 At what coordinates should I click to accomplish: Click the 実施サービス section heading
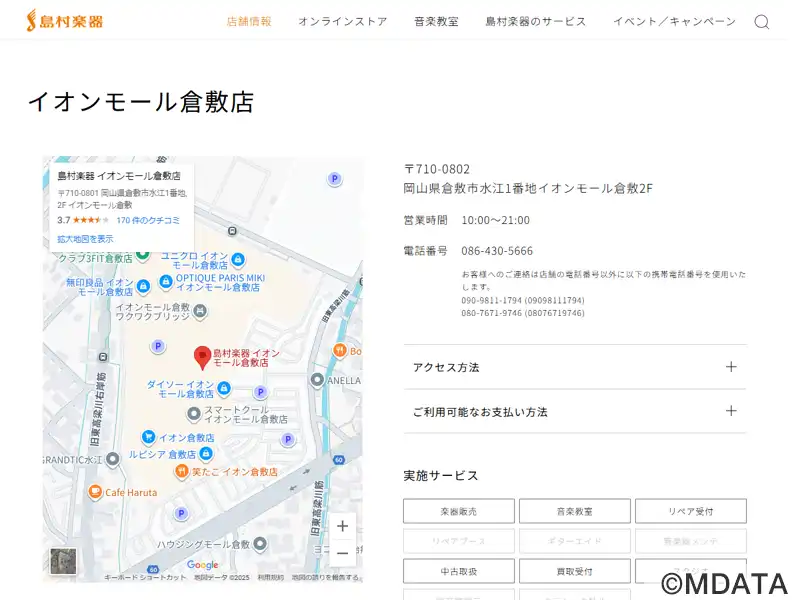tap(441, 476)
